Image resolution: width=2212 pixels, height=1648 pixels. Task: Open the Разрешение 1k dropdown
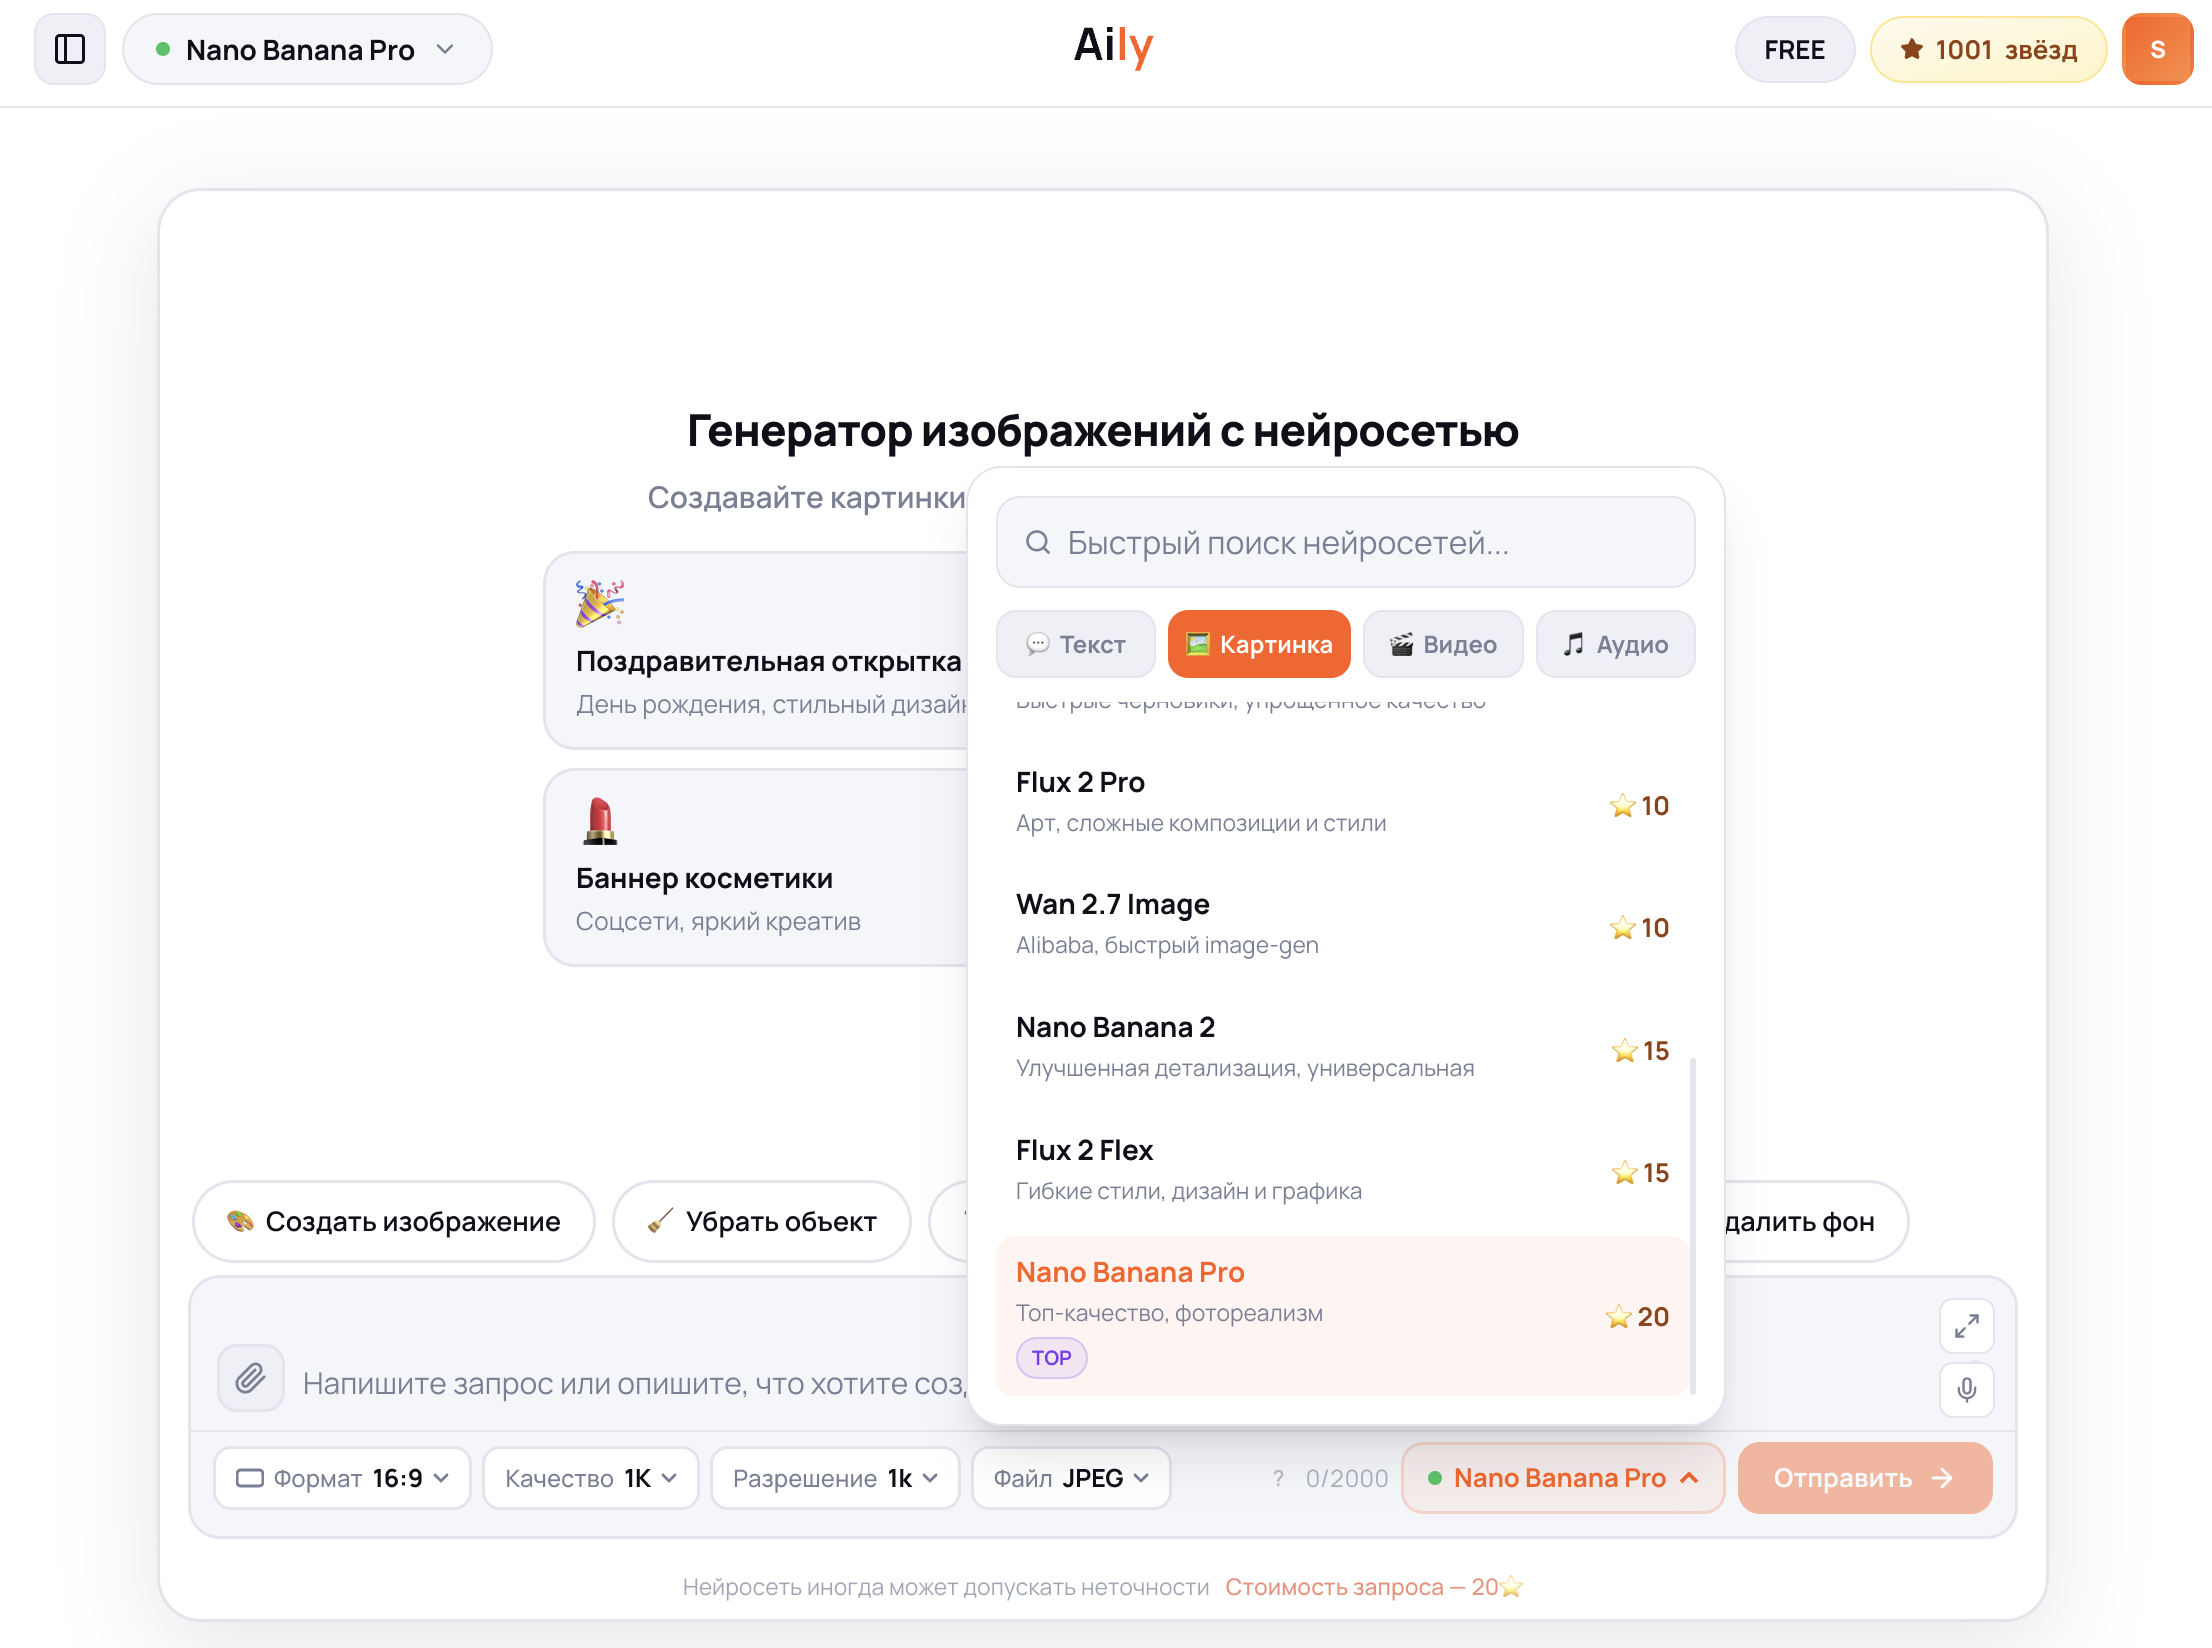[835, 1478]
